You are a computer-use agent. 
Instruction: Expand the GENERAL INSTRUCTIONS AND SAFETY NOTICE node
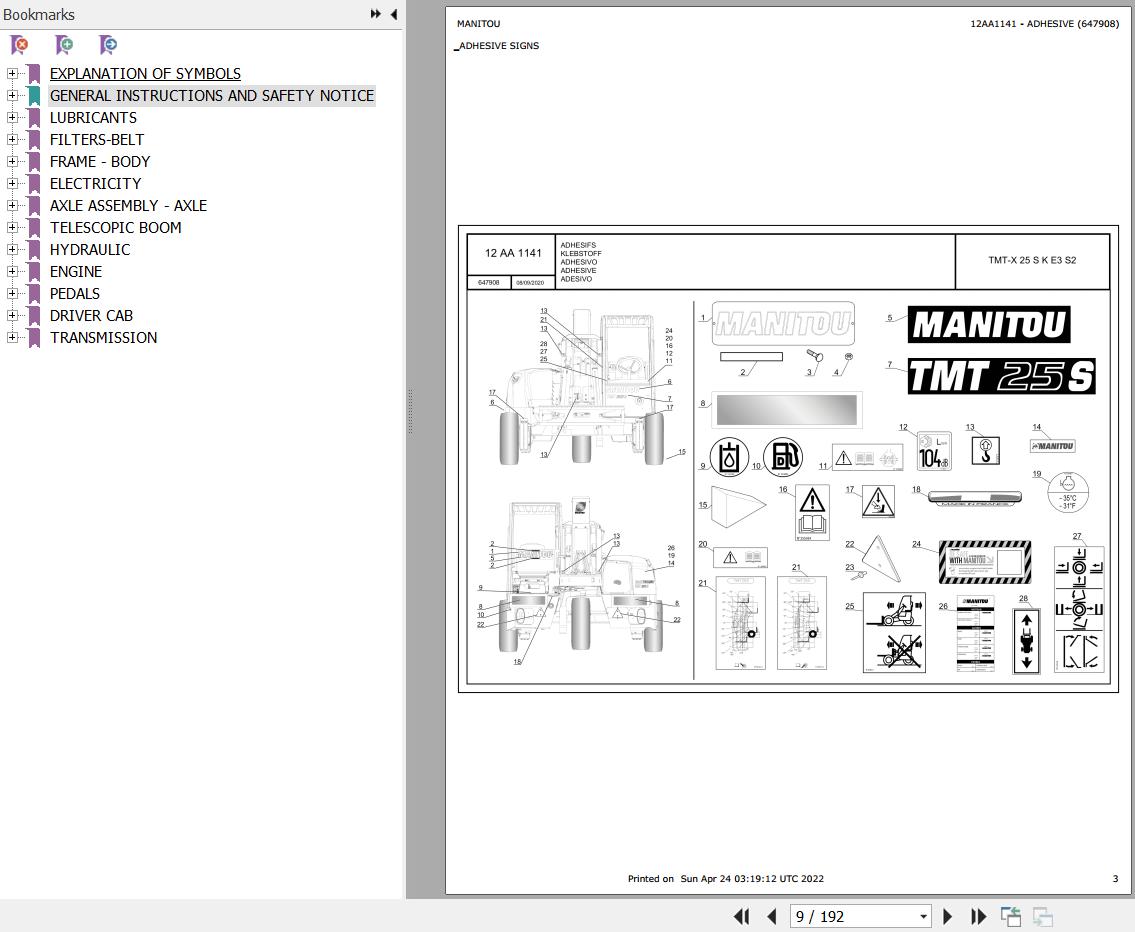click(x=12, y=96)
